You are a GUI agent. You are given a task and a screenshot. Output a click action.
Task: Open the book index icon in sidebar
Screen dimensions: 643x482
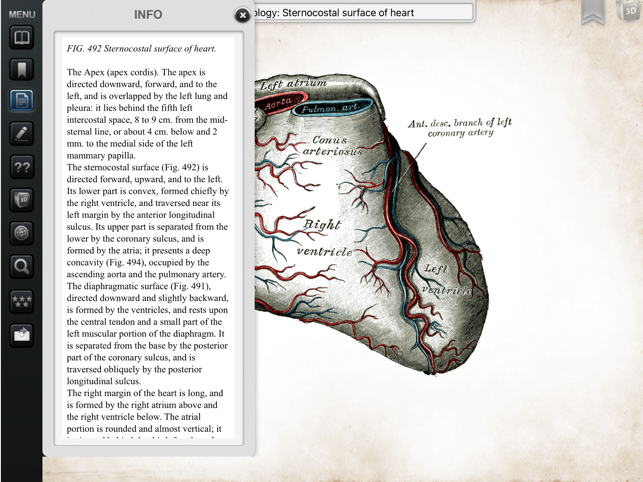[x=21, y=39]
